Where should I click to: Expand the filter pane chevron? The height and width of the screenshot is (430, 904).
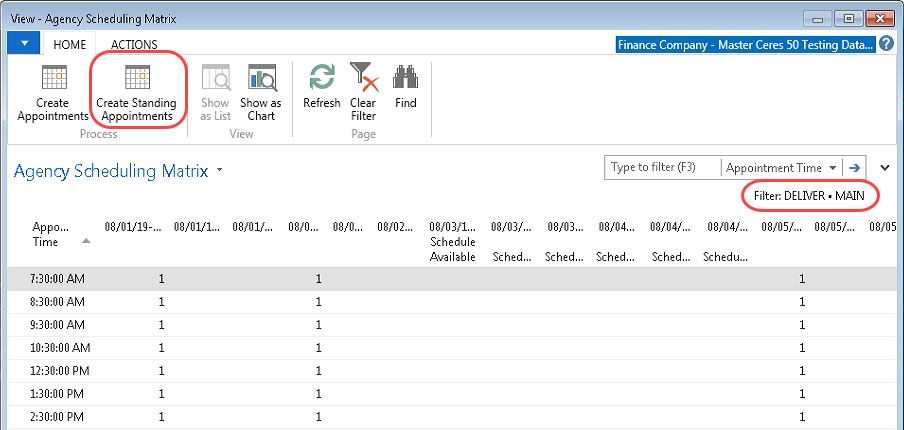pyautogui.click(x=884, y=168)
